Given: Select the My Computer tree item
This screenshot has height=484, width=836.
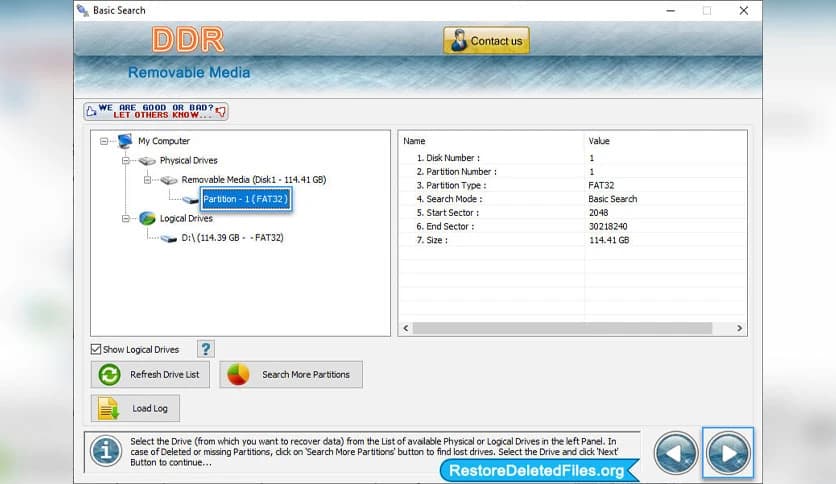Looking at the screenshot, I should (x=164, y=141).
